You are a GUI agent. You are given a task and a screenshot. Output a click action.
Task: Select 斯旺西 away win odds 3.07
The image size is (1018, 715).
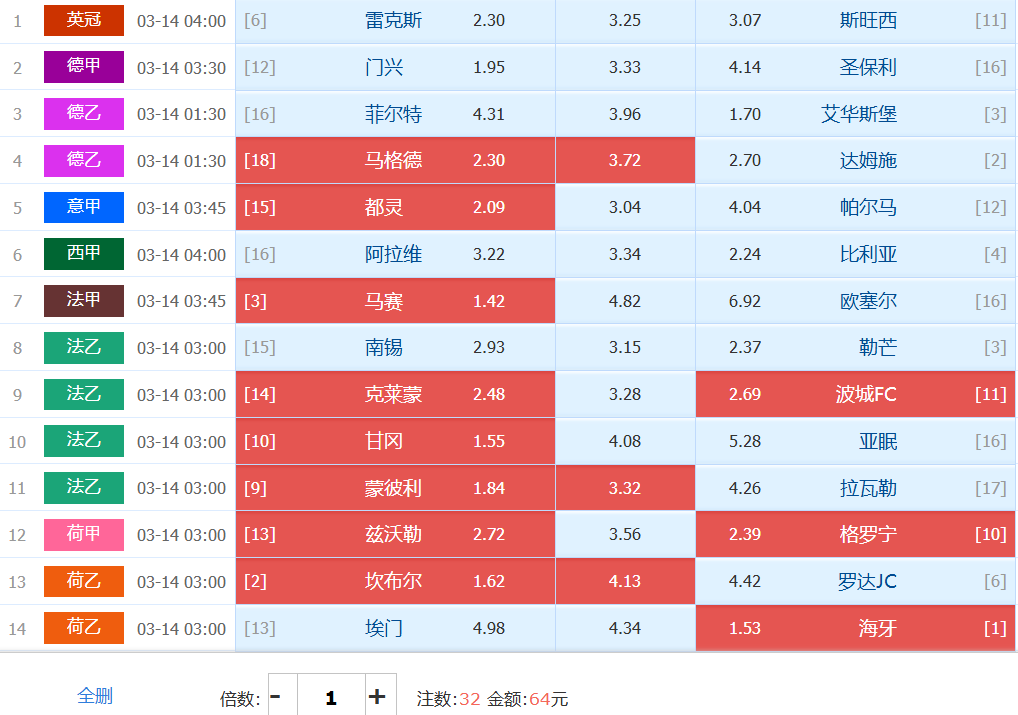855,21
